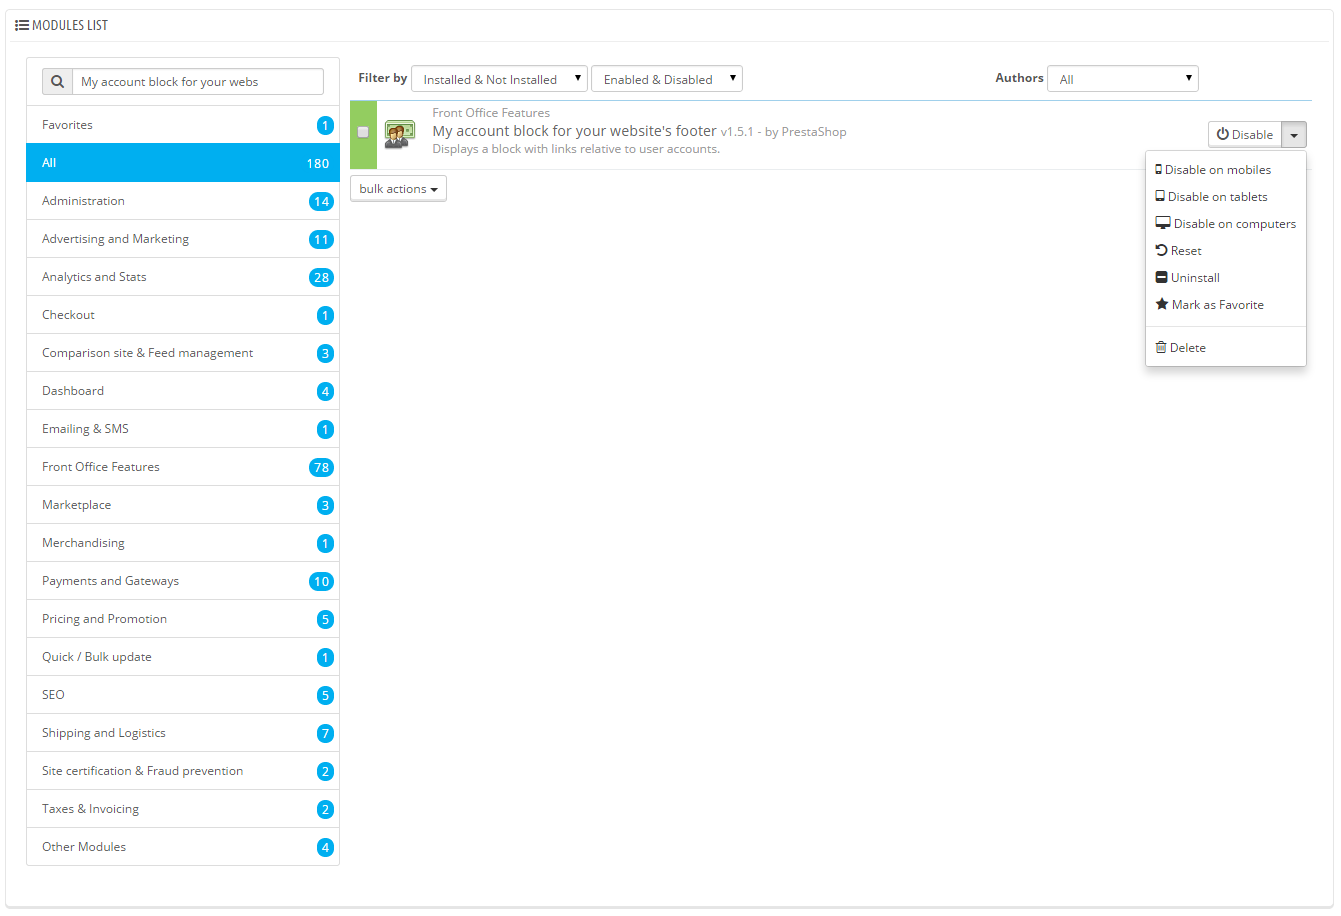1341x916 pixels.
Task: Open the Enabled & Disabled filter dropdown
Action: point(667,79)
